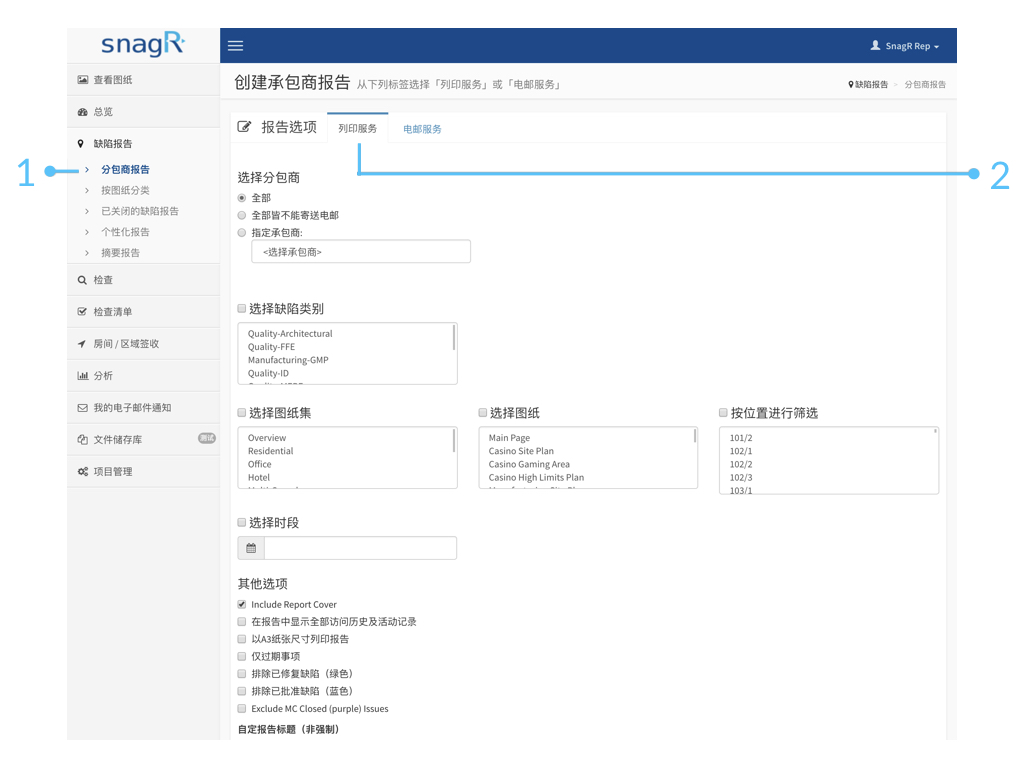Enable the 选择时段 checkbox
The image size is (1024, 768).
pos(242,522)
